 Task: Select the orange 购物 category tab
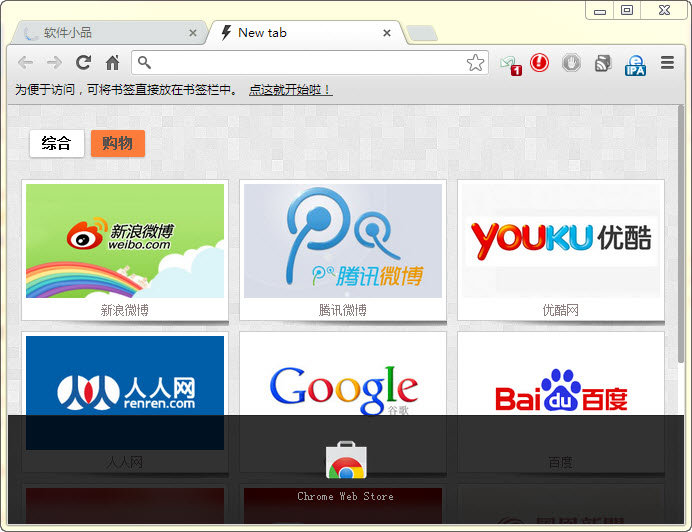click(118, 143)
